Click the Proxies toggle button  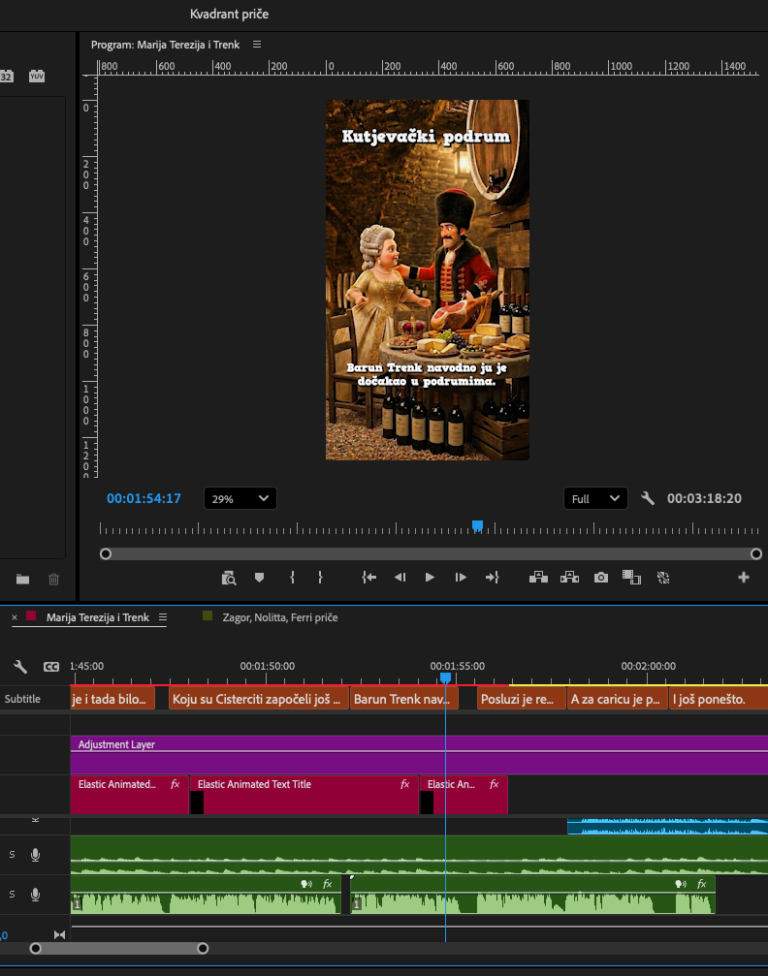(x=663, y=578)
